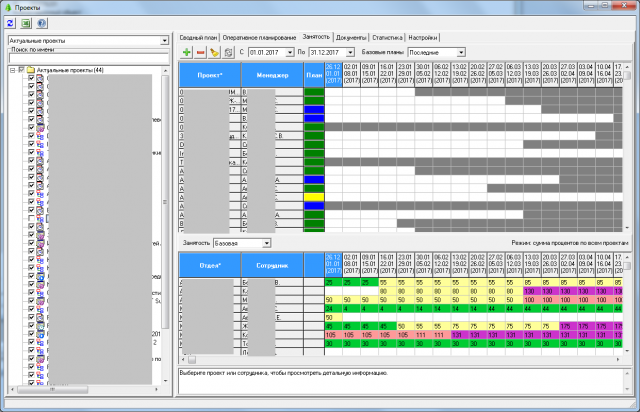
Task: Switch to the Сводный план tab
Action: point(198,38)
